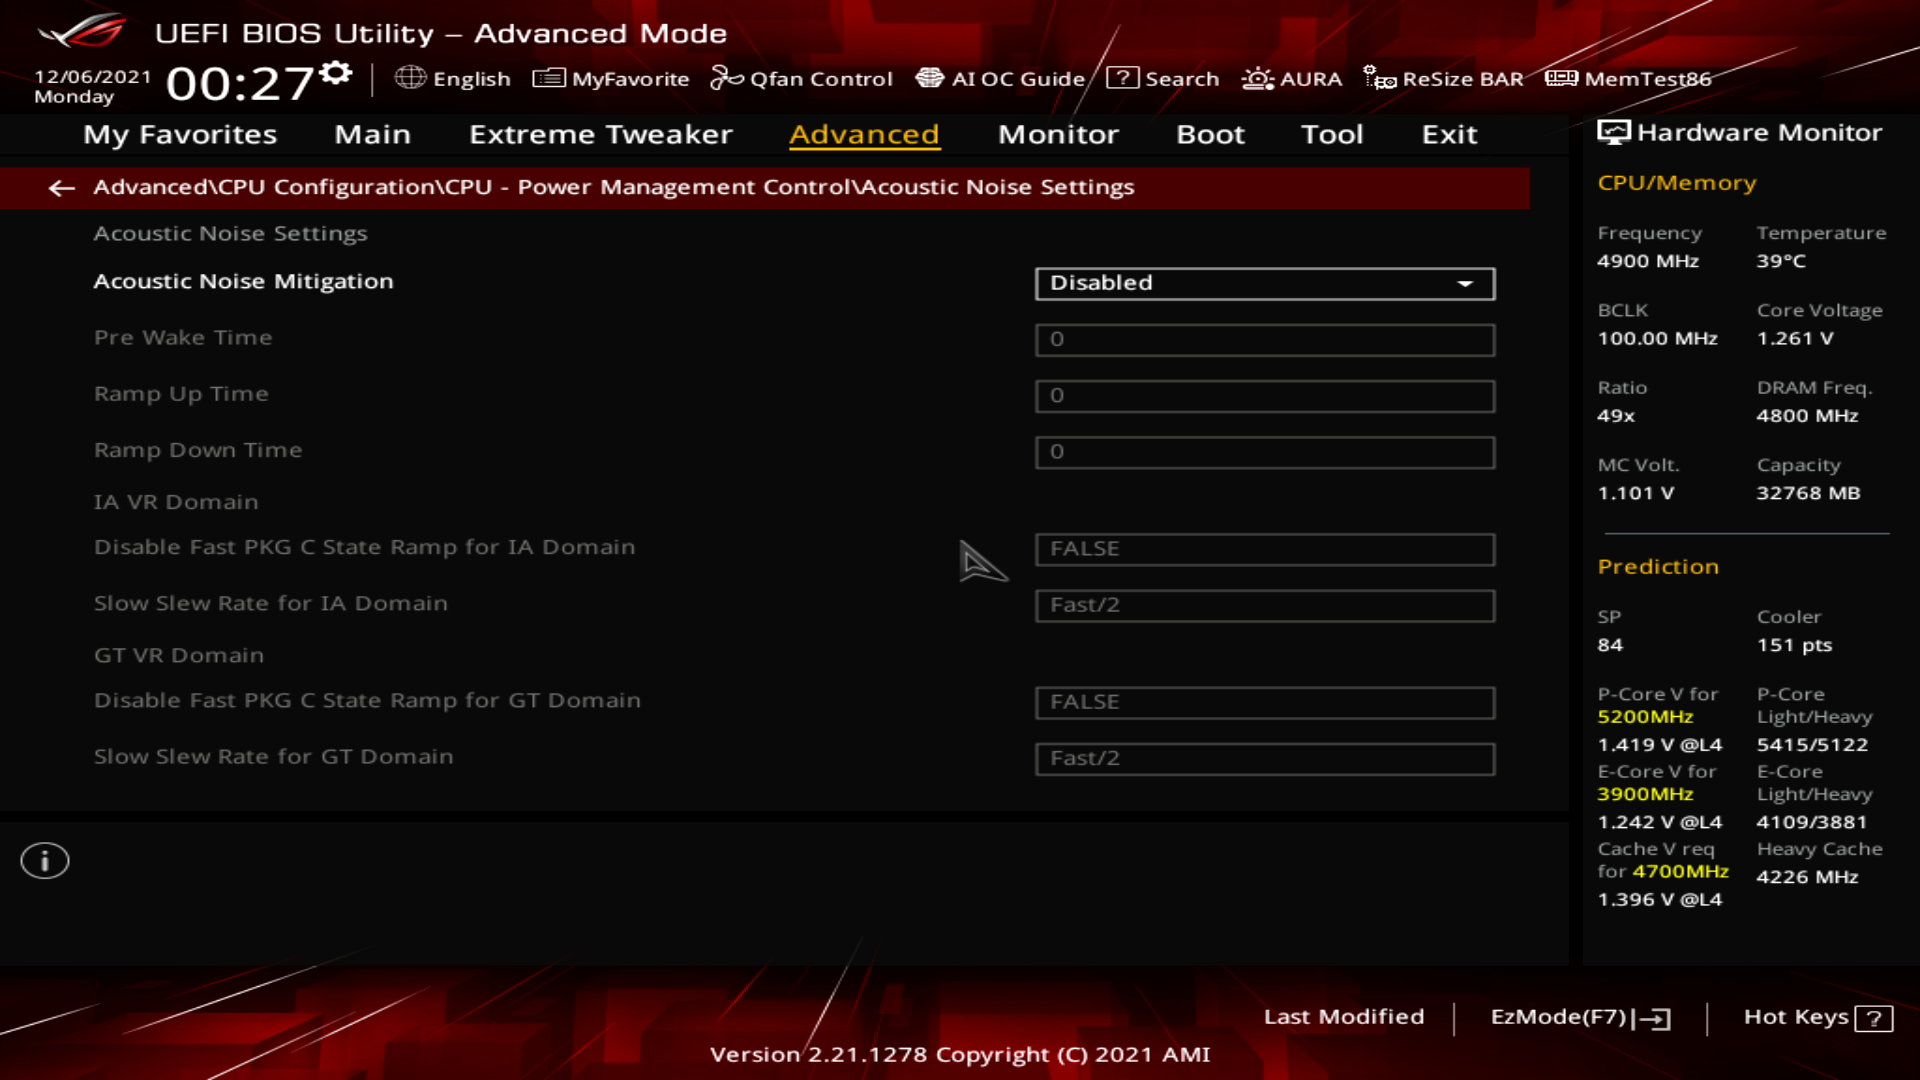The height and width of the screenshot is (1080, 1920).
Task: Toggle the ReSize BAR icon
Action: click(1379, 78)
